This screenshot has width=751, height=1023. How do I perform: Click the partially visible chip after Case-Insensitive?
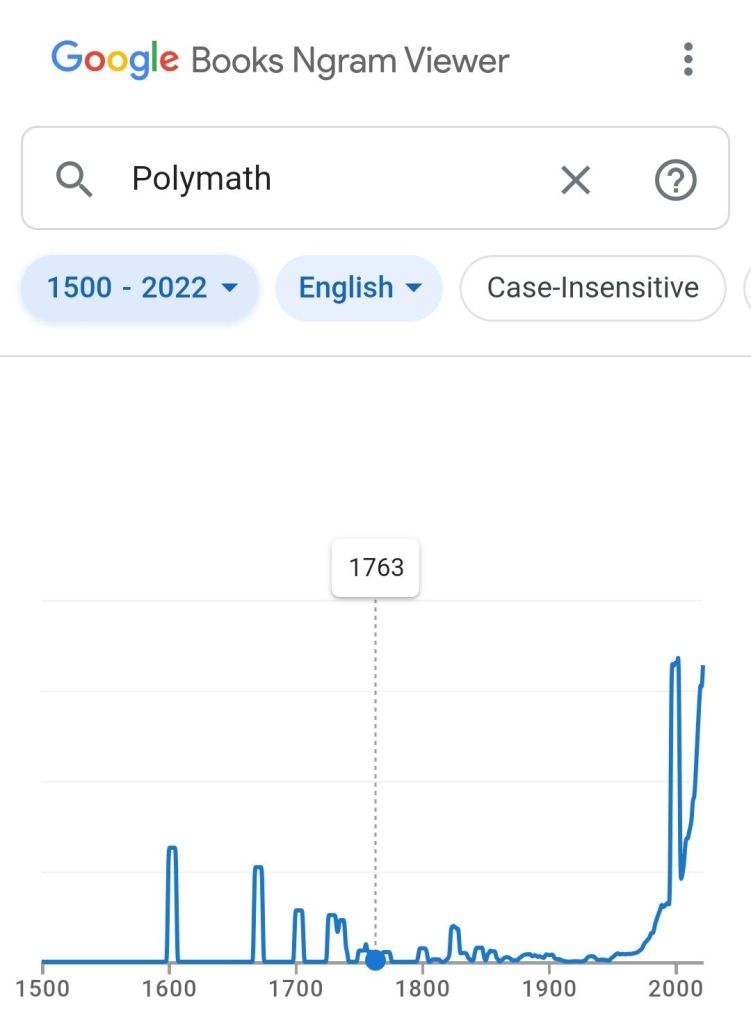[746, 288]
